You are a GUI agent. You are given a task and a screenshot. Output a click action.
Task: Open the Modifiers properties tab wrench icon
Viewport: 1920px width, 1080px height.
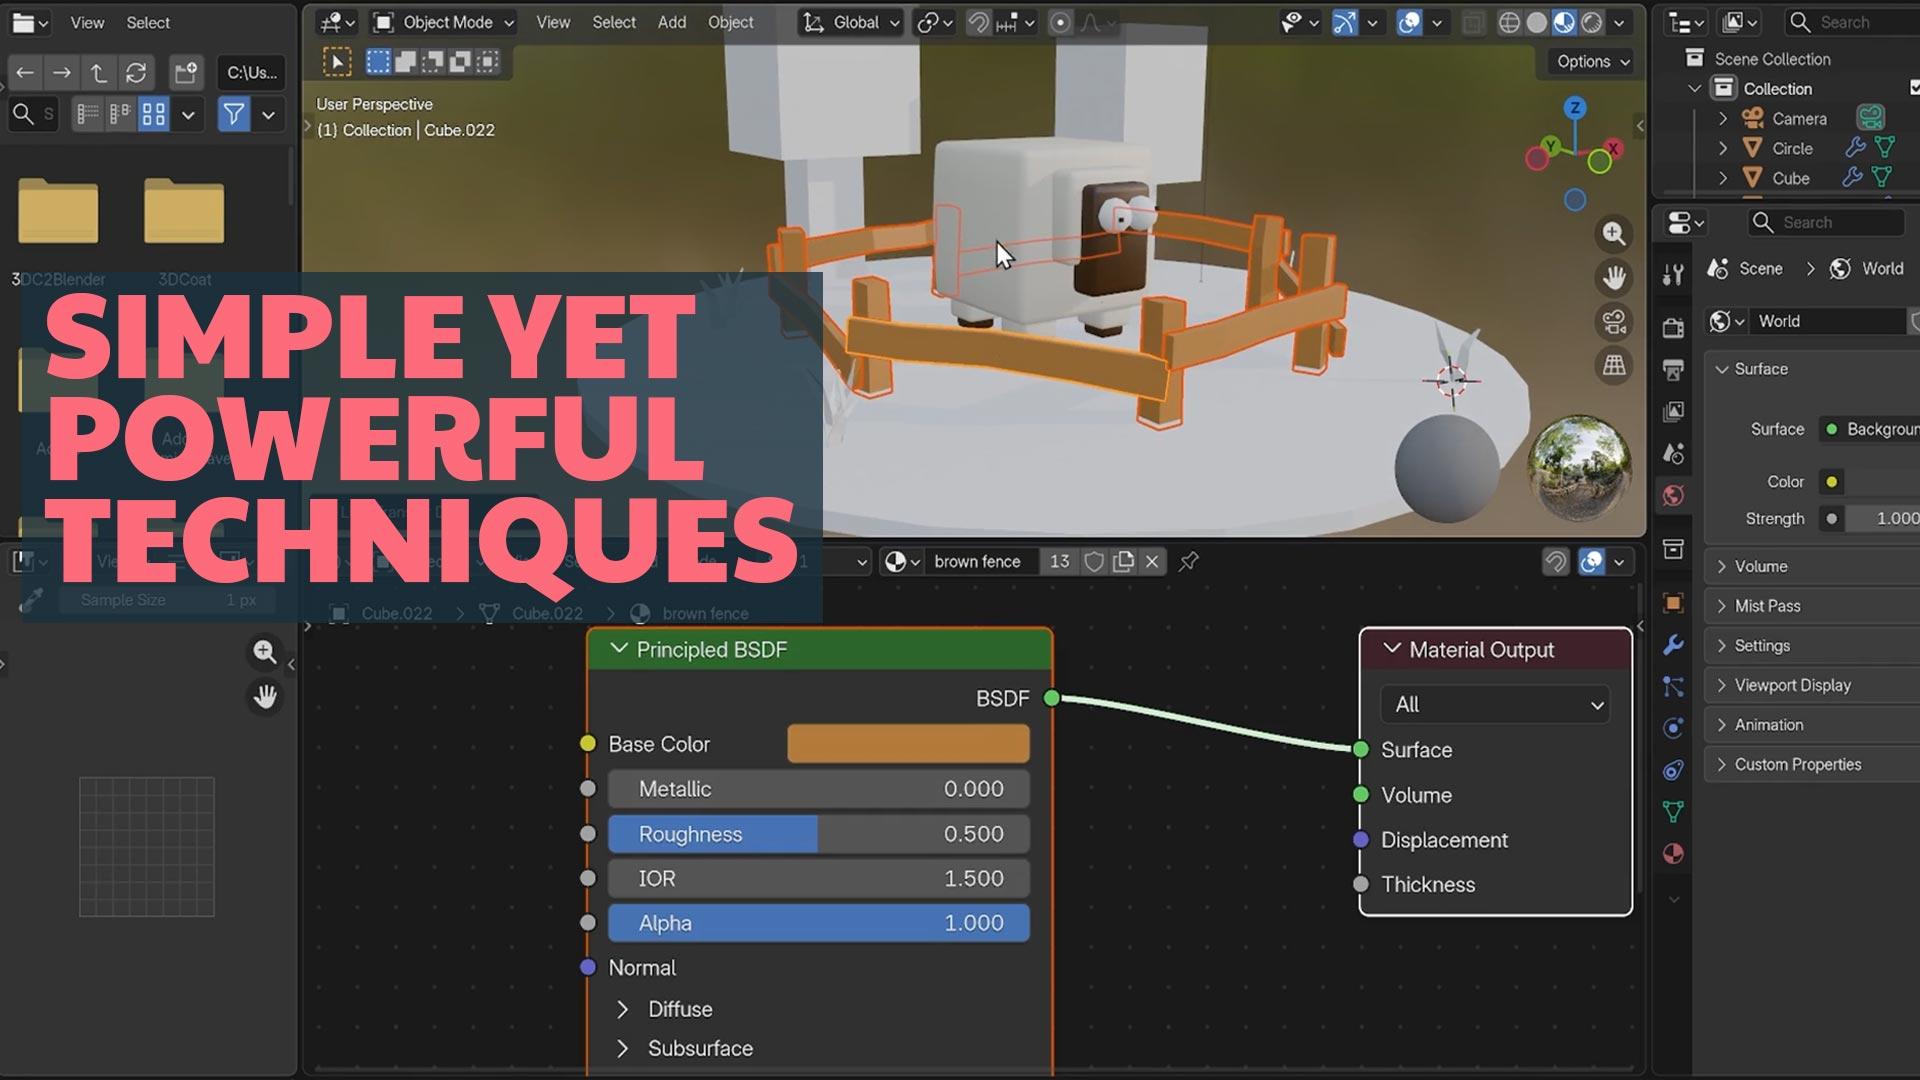click(x=1673, y=644)
